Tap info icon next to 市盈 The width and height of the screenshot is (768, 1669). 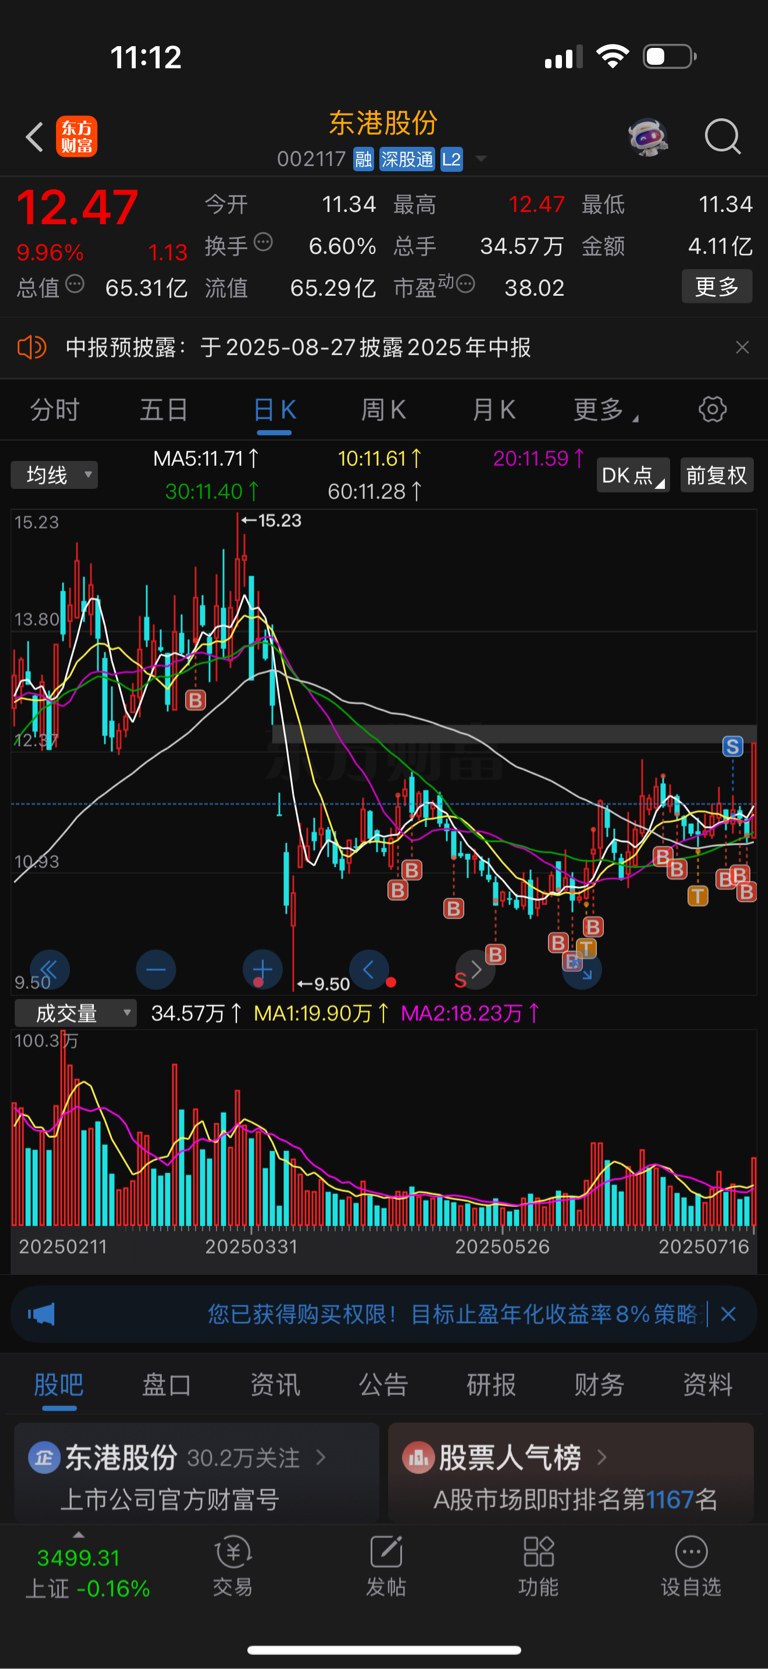click(x=465, y=285)
